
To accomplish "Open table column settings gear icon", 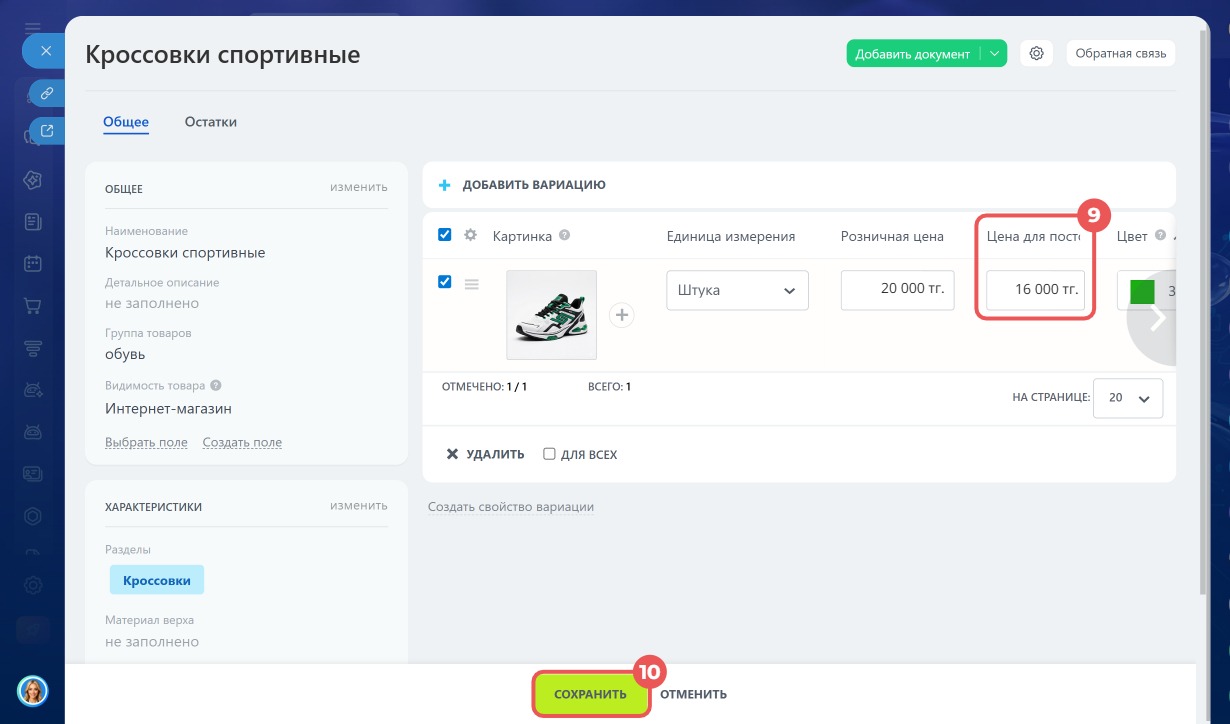I will tap(471, 235).
